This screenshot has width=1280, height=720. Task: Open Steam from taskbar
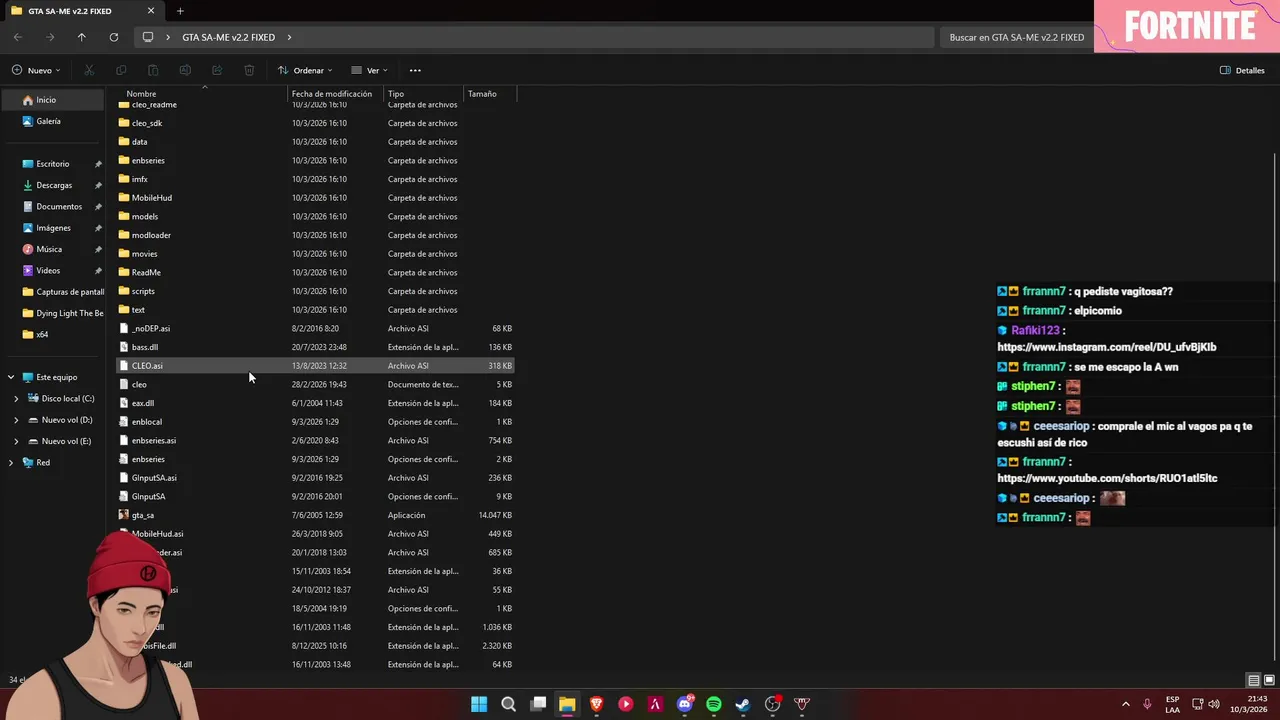(x=743, y=704)
